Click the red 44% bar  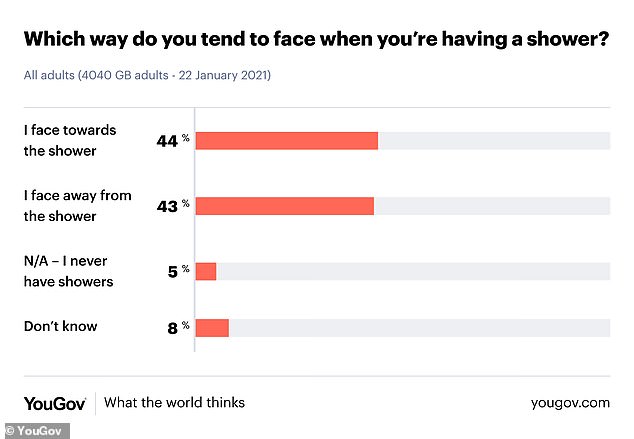pyautogui.click(x=286, y=141)
